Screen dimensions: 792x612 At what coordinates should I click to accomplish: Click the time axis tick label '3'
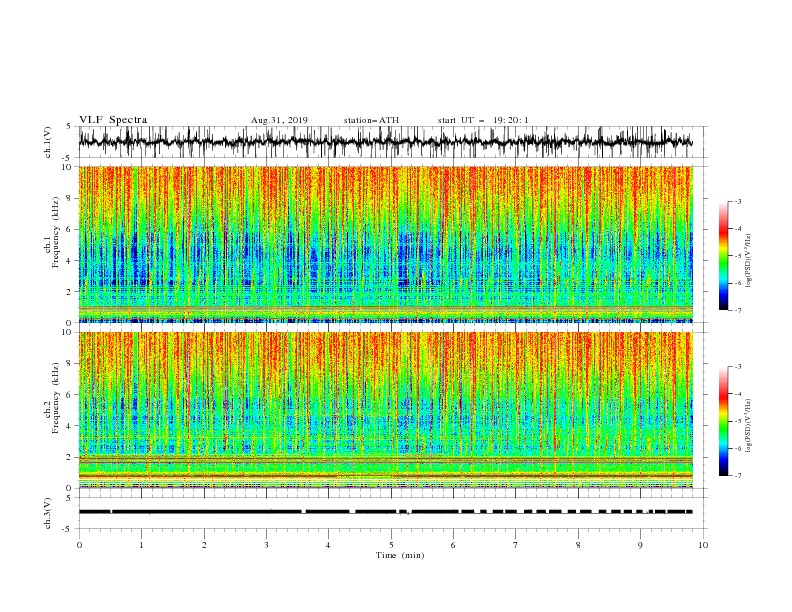coord(266,545)
